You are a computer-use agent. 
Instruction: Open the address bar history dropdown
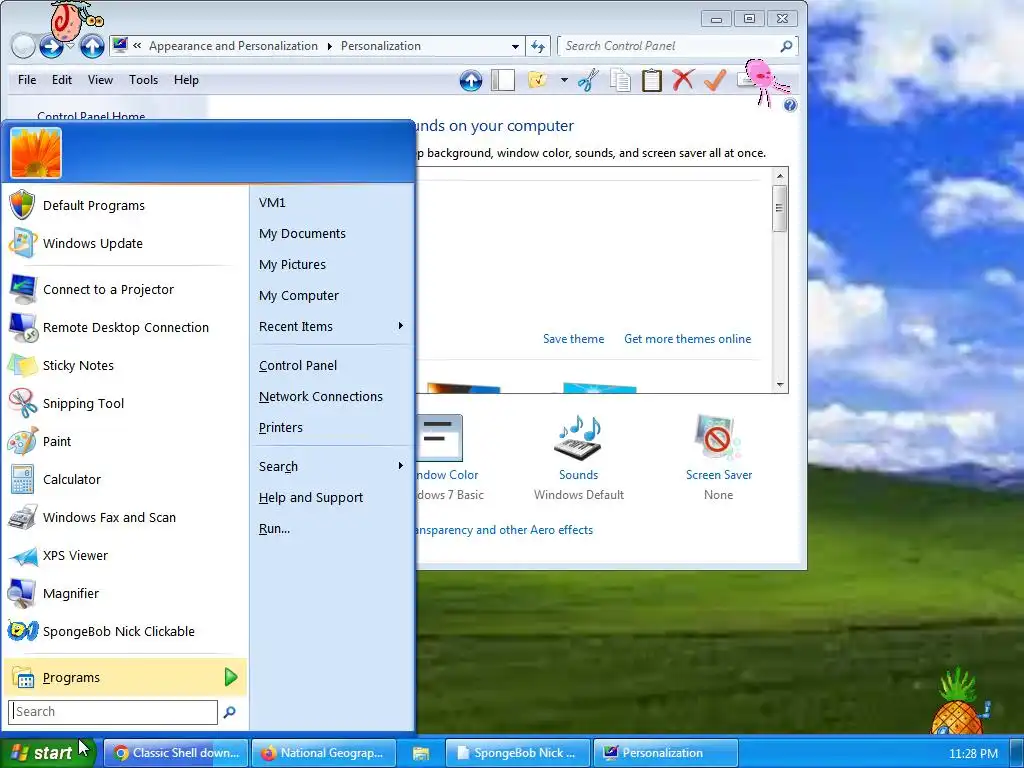[515, 46]
